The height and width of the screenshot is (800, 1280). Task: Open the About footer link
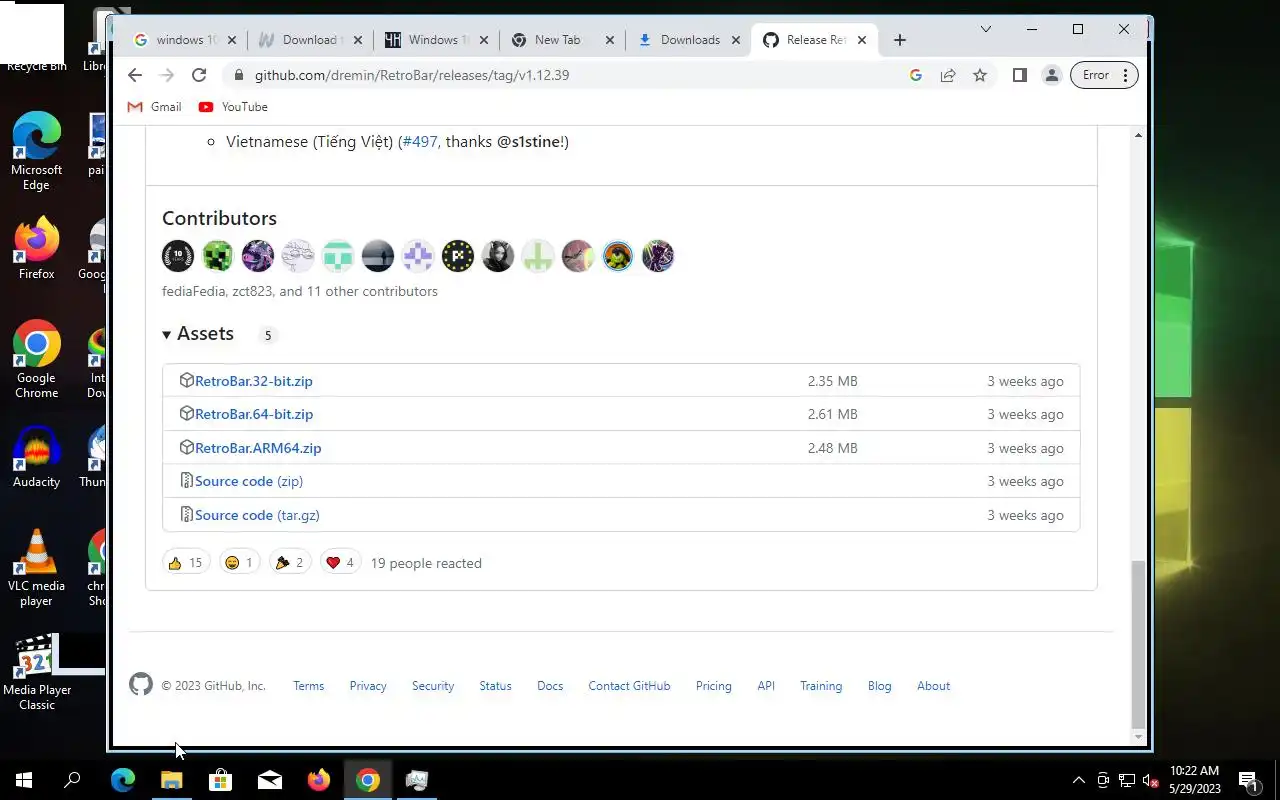tap(934, 686)
